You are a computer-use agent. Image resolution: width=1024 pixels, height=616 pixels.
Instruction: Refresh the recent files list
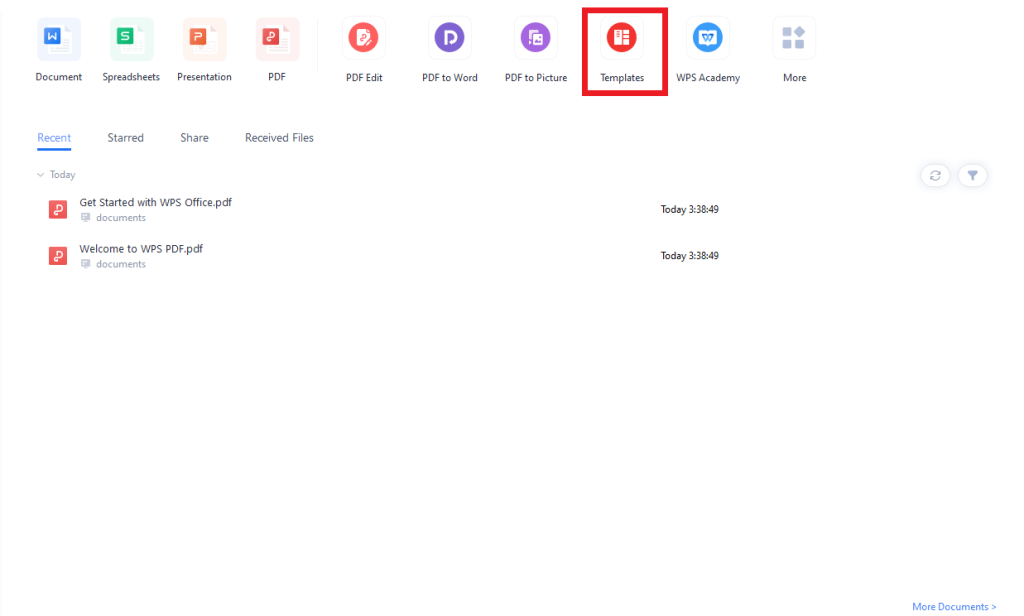(x=935, y=175)
